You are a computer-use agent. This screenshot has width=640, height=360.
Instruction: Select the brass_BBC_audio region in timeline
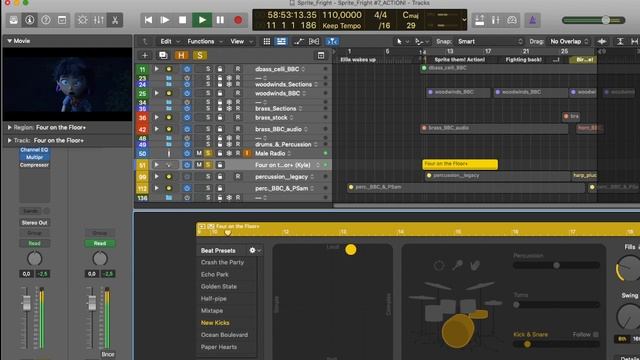[494, 129]
